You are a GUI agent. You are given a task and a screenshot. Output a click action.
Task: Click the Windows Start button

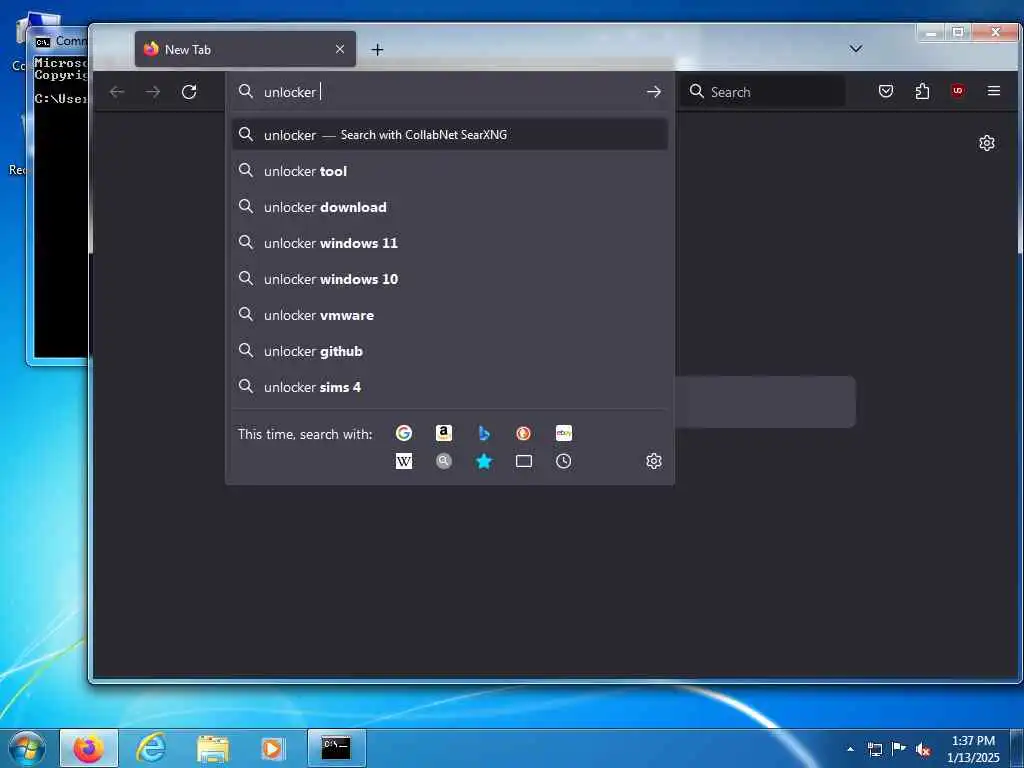click(x=27, y=748)
